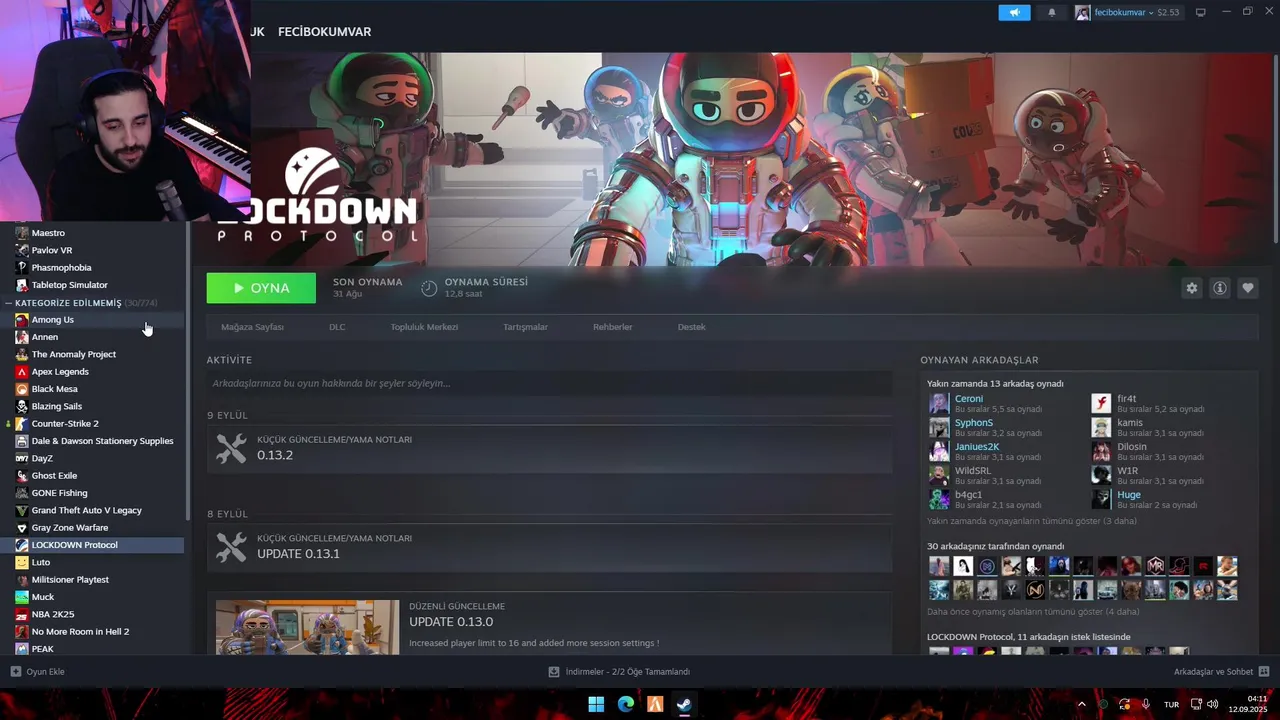Screen dimensions: 1280x720
Task: Open friend Janiues2K's profile
Action: tap(977, 446)
